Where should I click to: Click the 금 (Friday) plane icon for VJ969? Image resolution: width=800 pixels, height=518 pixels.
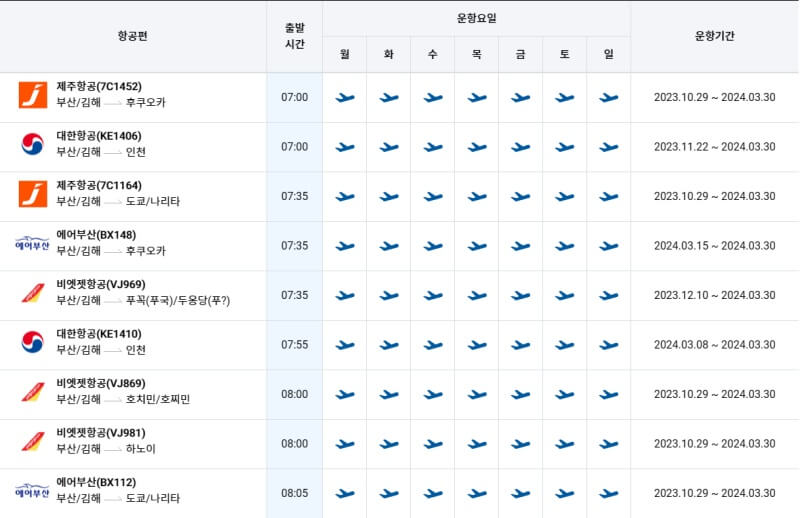click(x=521, y=295)
